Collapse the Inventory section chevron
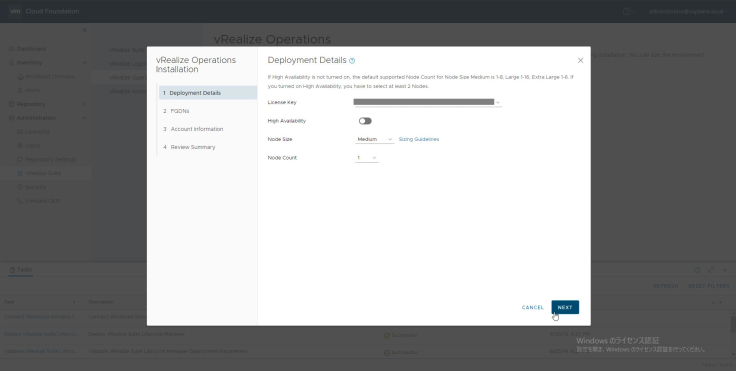Image resolution: width=736 pixels, height=371 pixels. click(x=84, y=62)
